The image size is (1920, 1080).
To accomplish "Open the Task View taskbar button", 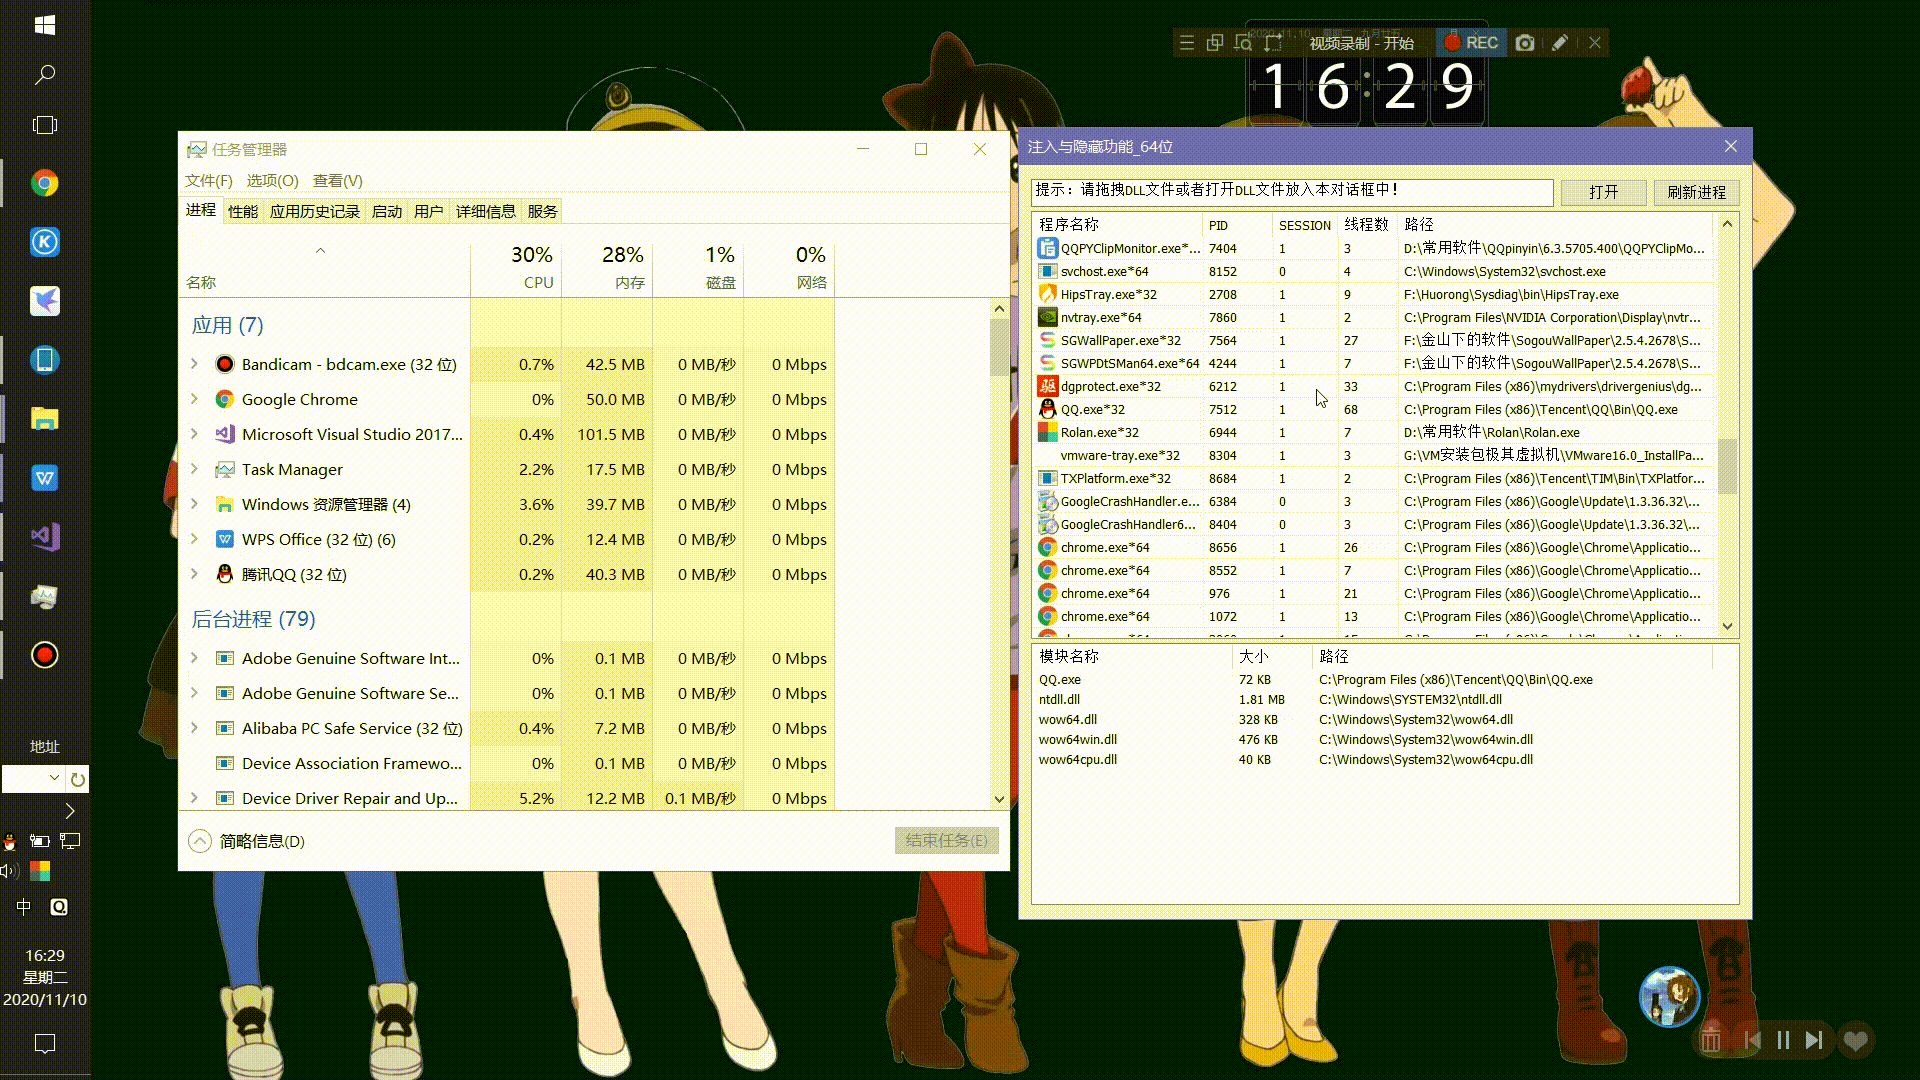I will [x=44, y=125].
